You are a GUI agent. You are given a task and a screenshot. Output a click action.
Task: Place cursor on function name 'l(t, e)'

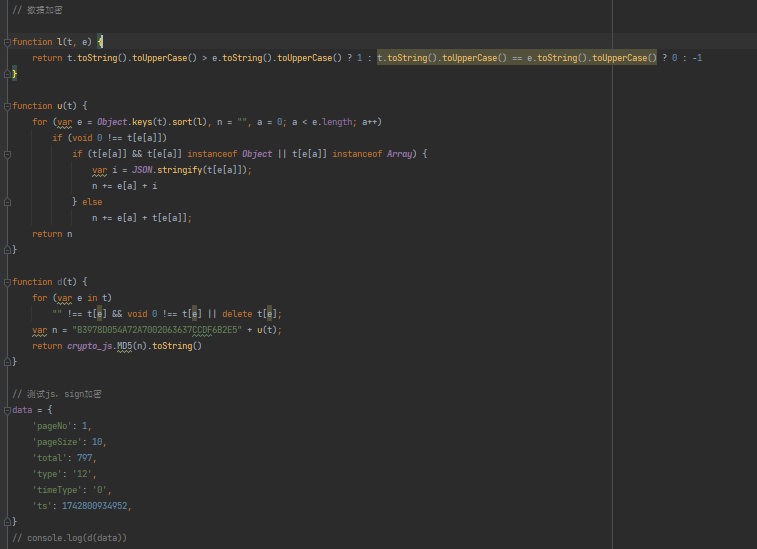tap(74, 42)
